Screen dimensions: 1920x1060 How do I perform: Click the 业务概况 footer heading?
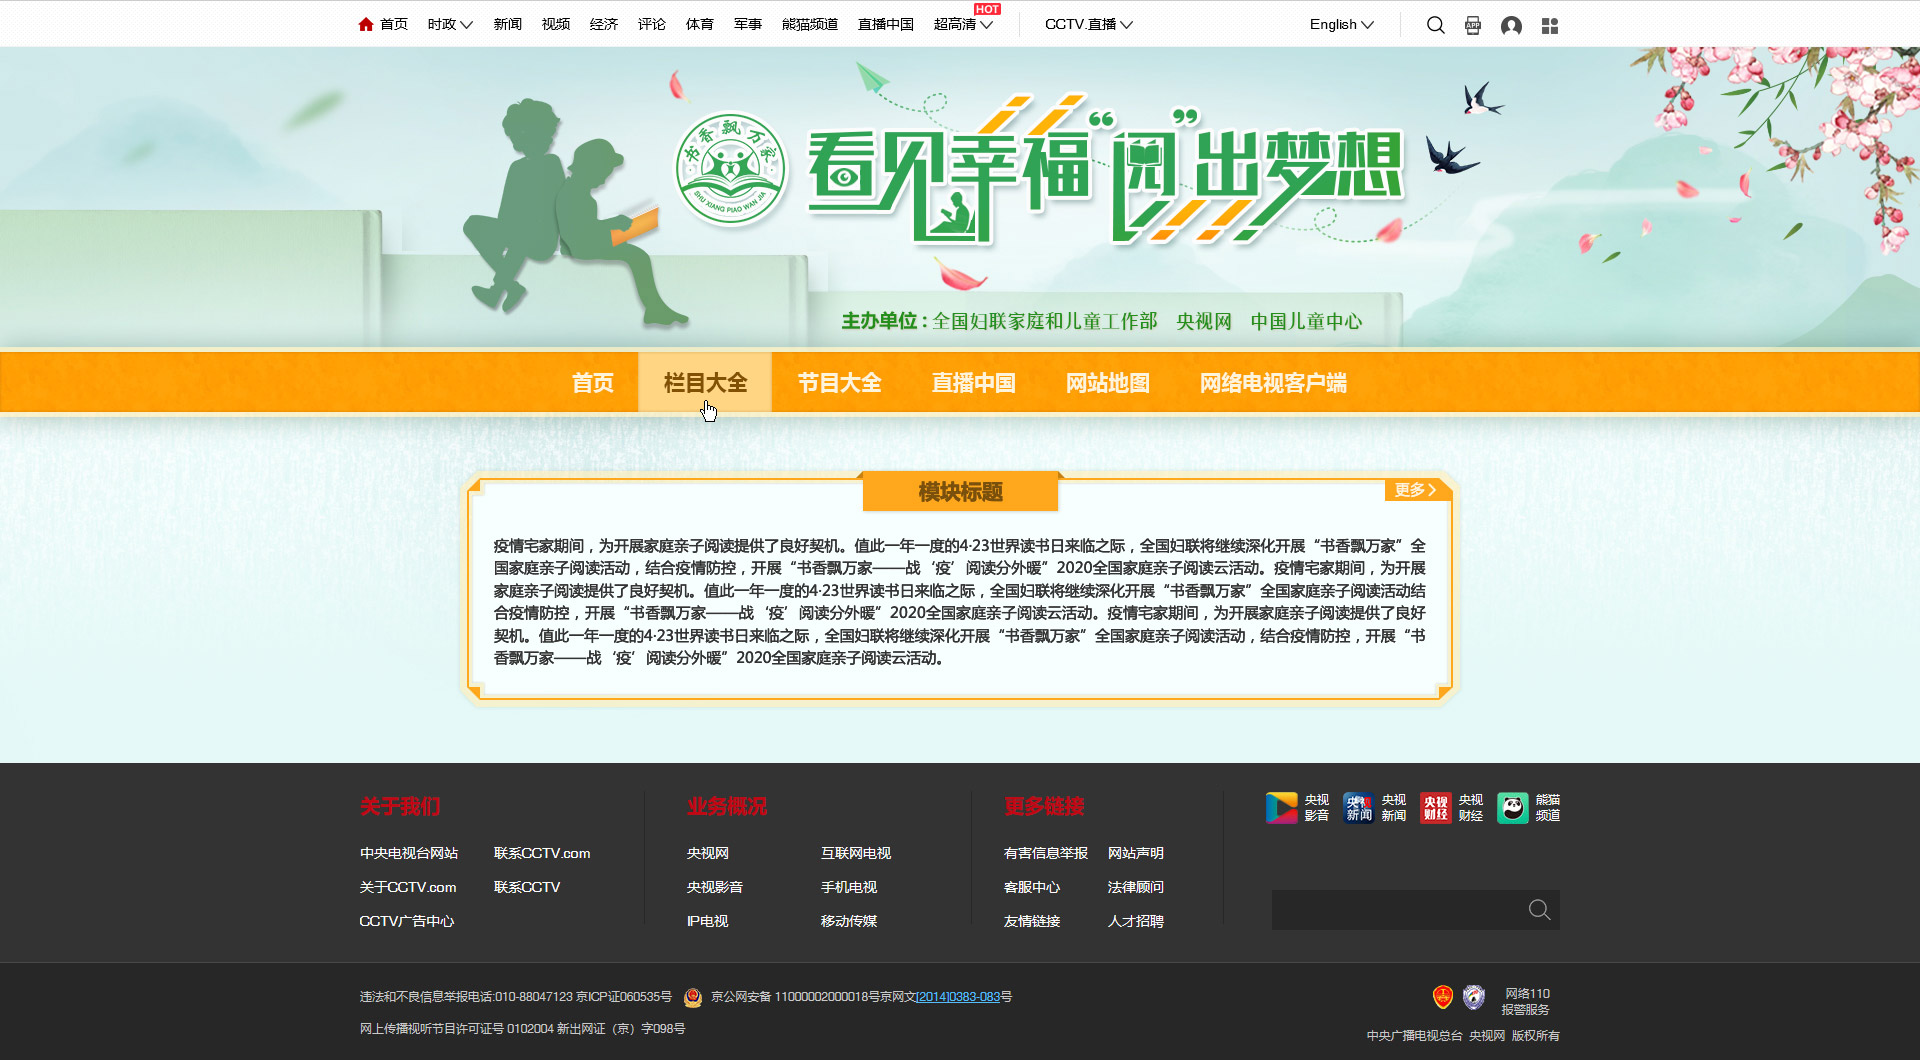[727, 806]
